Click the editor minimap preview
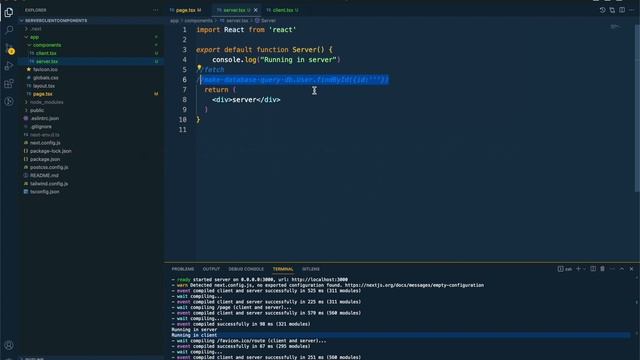Screen dimensions: 640x360 (x=616, y=27)
